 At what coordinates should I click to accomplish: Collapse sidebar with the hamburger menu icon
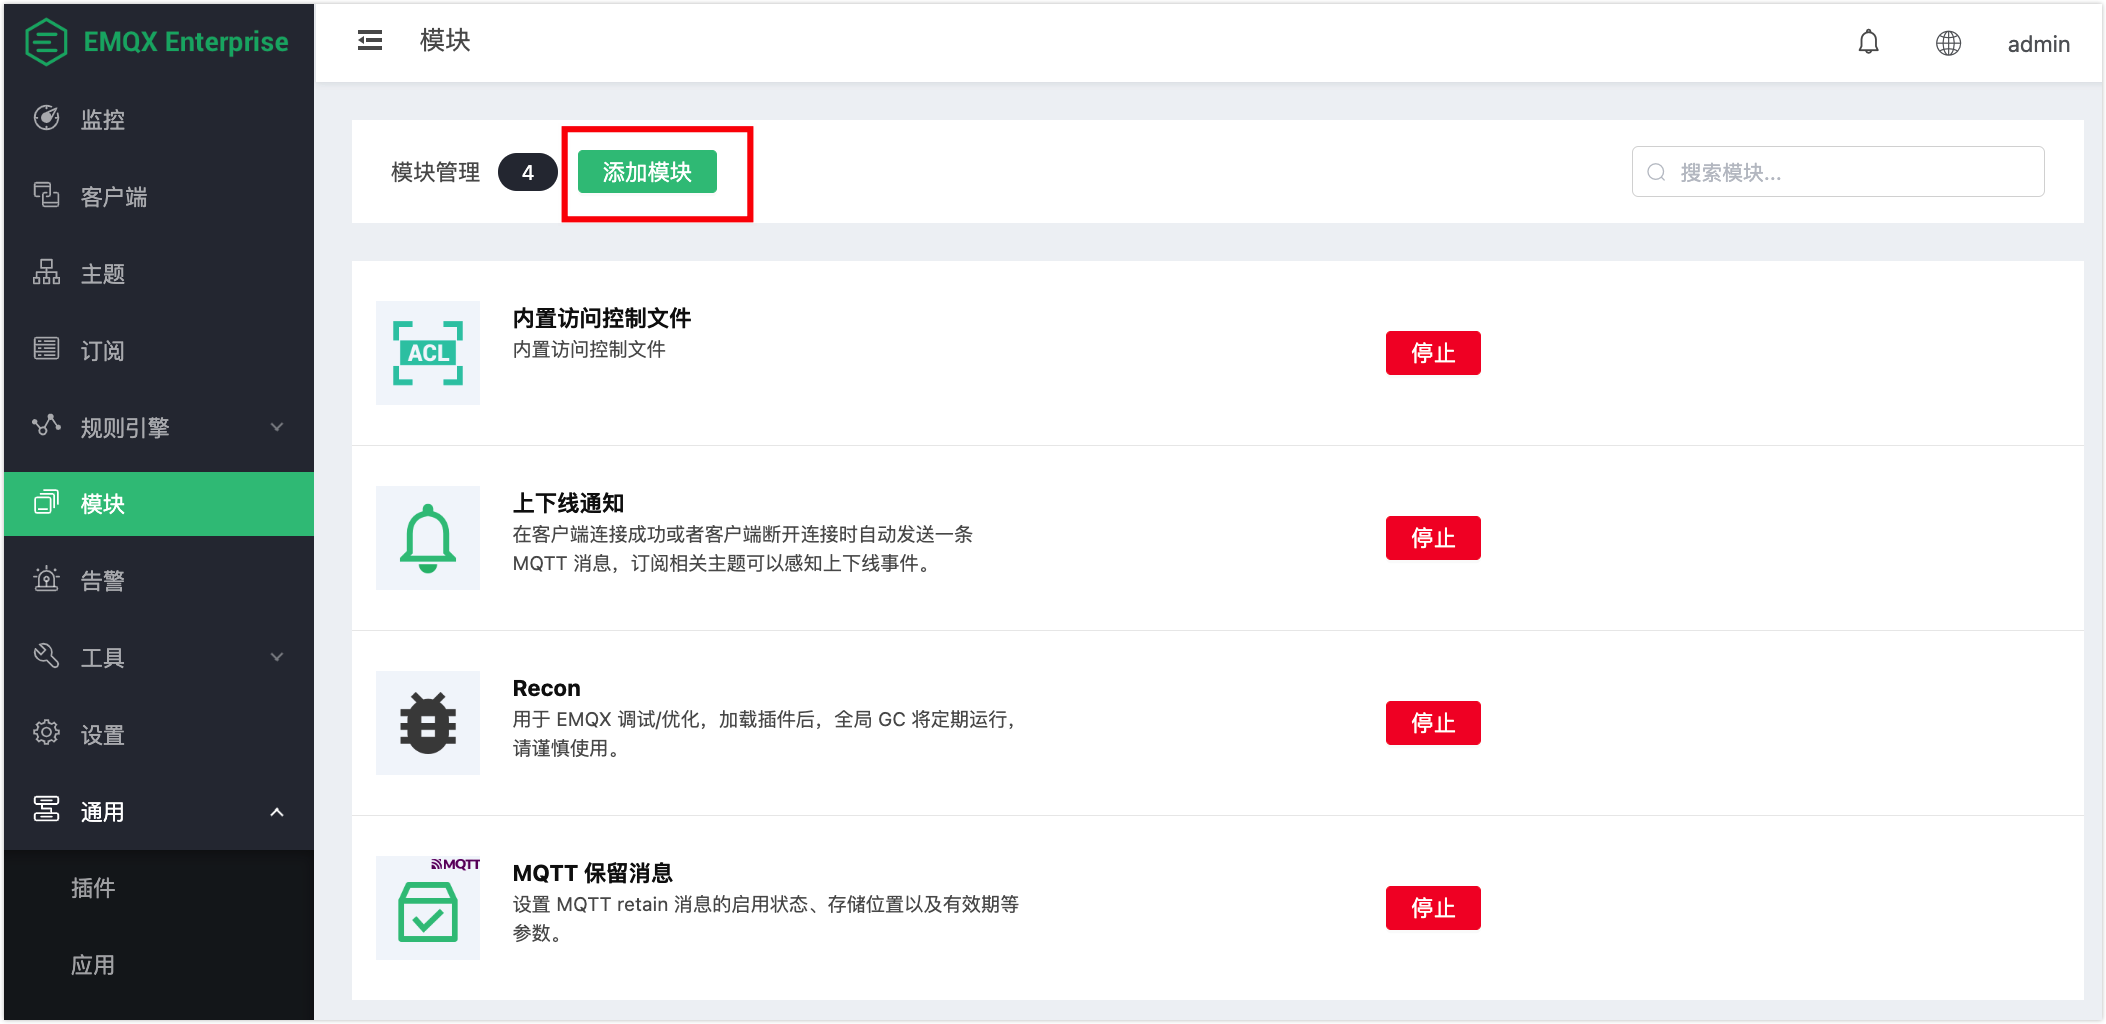coord(370,40)
